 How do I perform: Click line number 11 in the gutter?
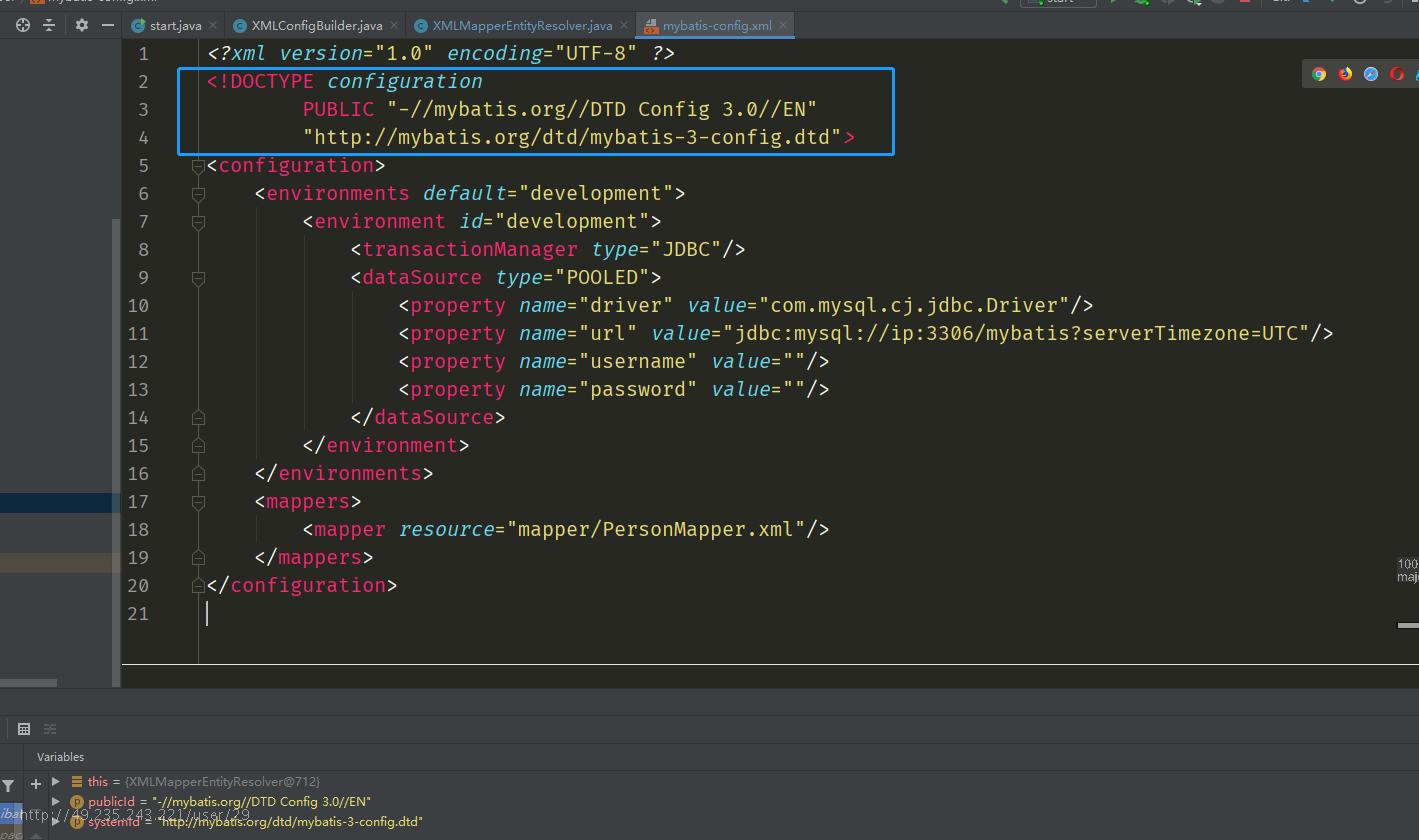click(138, 334)
